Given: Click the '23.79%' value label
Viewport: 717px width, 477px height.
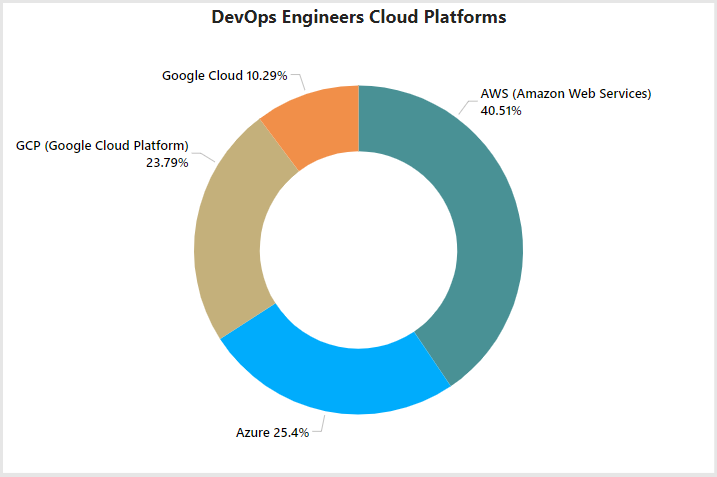Looking at the screenshot, I should tap(167, 163).
